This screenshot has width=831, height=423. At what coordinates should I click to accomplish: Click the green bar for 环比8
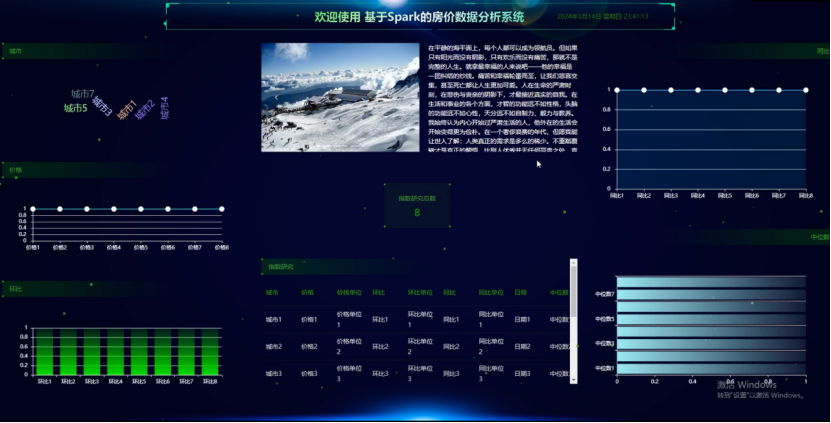pyautogui.click(x=210, y=352)
